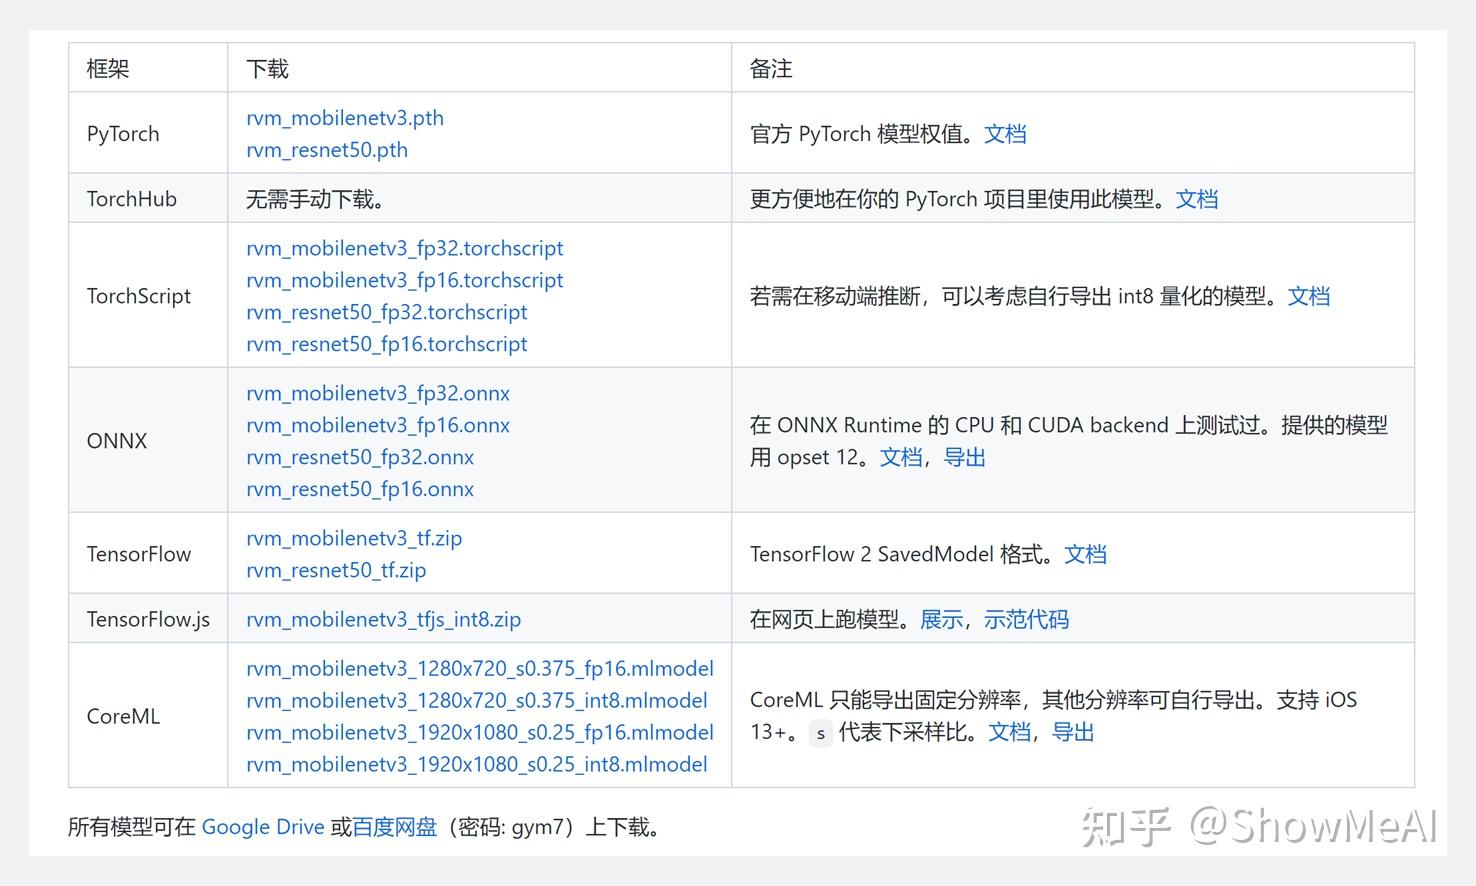Download rvm_resnet50_fp16.torchscript
This screenshot has height=886, width=1476.
pos(387,344)
